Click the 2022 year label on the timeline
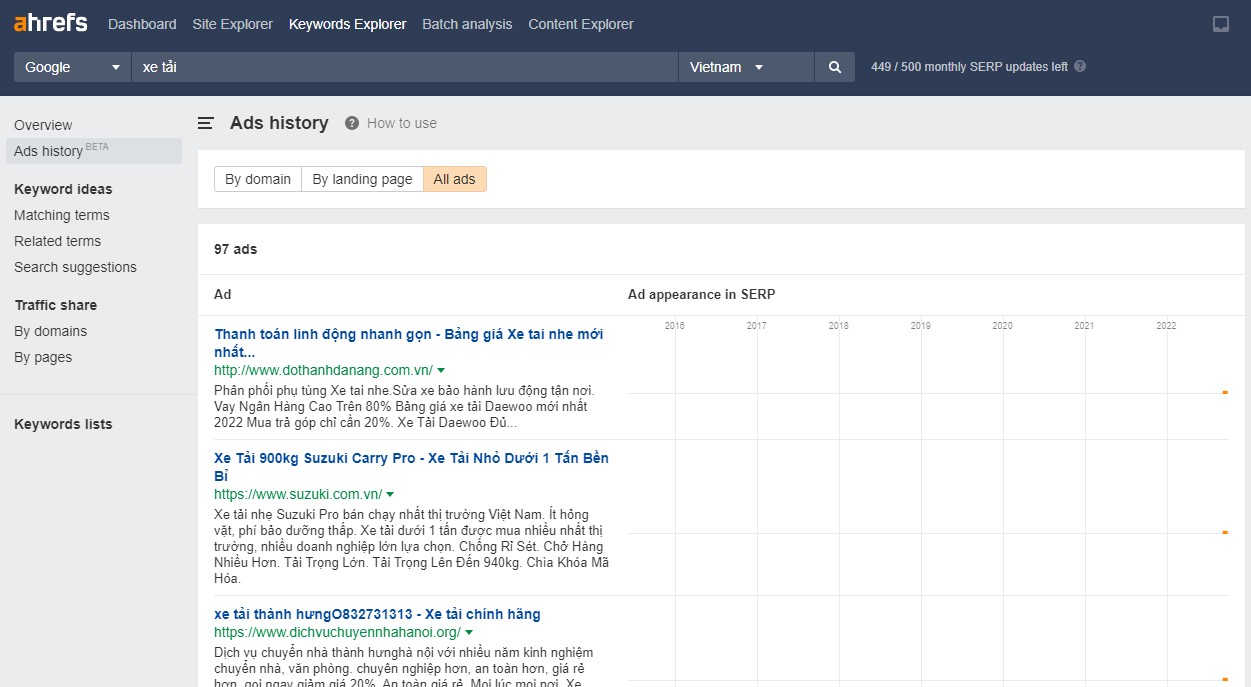Viewport: 1251px width, 687px height. tap(1166, 326)
